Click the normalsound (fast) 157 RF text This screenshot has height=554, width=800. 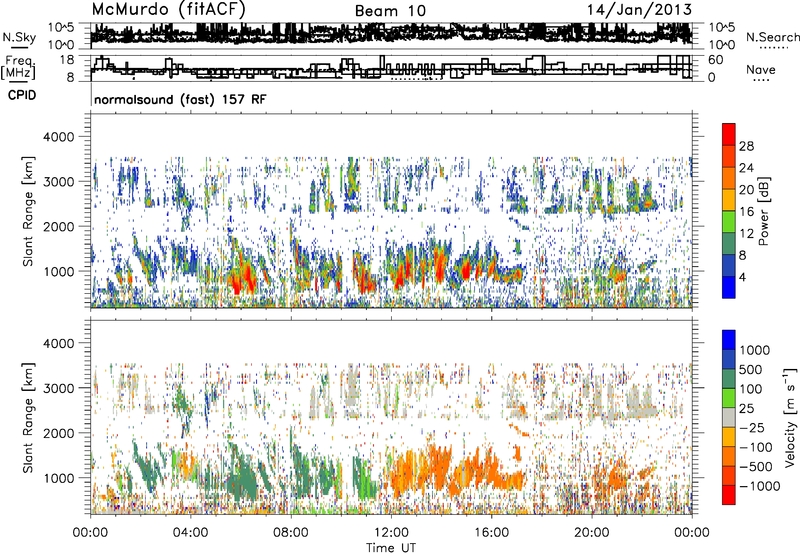click(x=180, y=99)
